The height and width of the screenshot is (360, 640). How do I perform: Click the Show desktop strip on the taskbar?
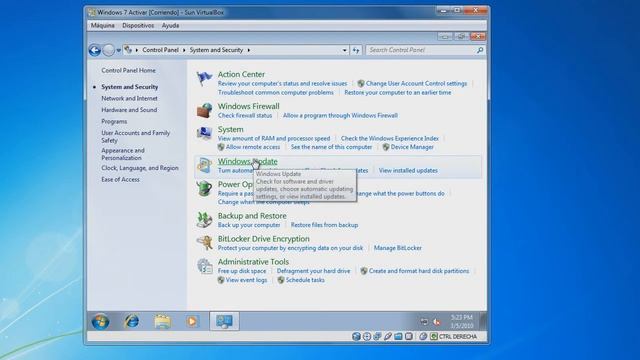(x=484, y=321)
